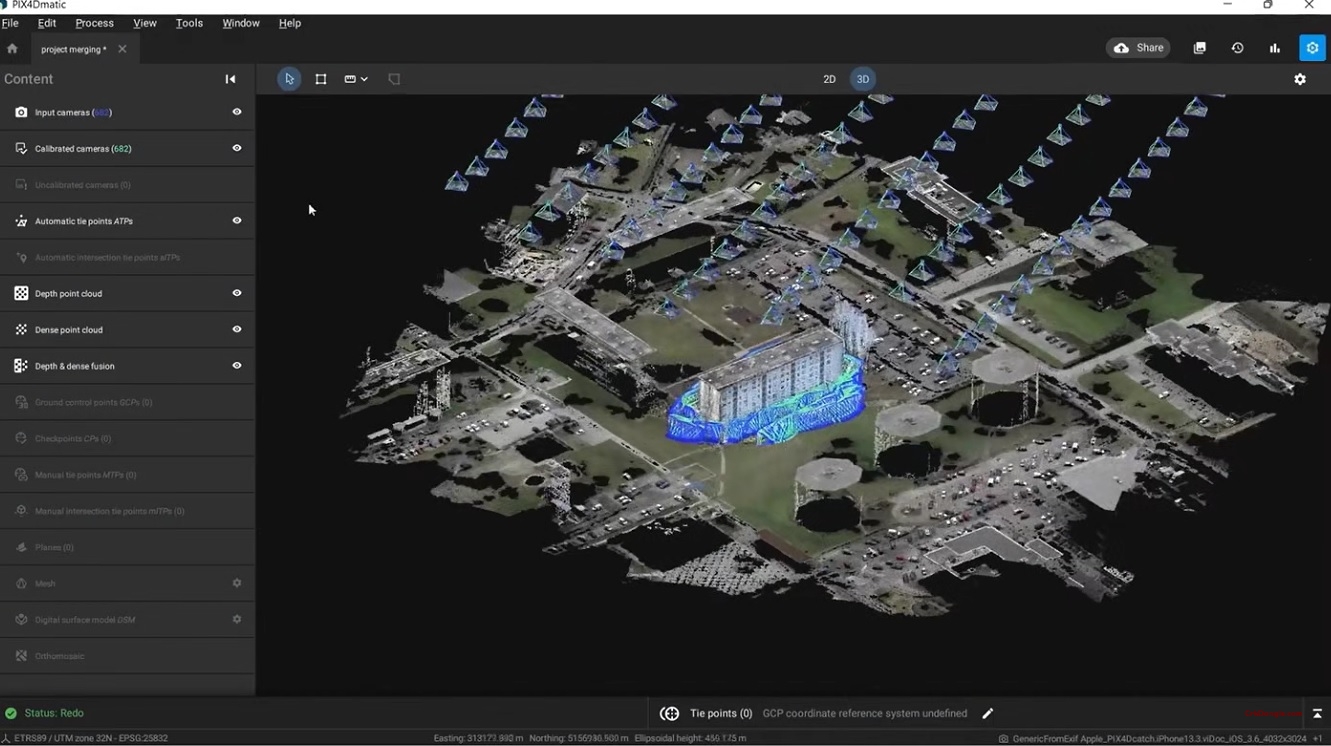This screenshot has width=1331, height=746.
Task: Select the polygon annotation tool
Action: (394, 78)
